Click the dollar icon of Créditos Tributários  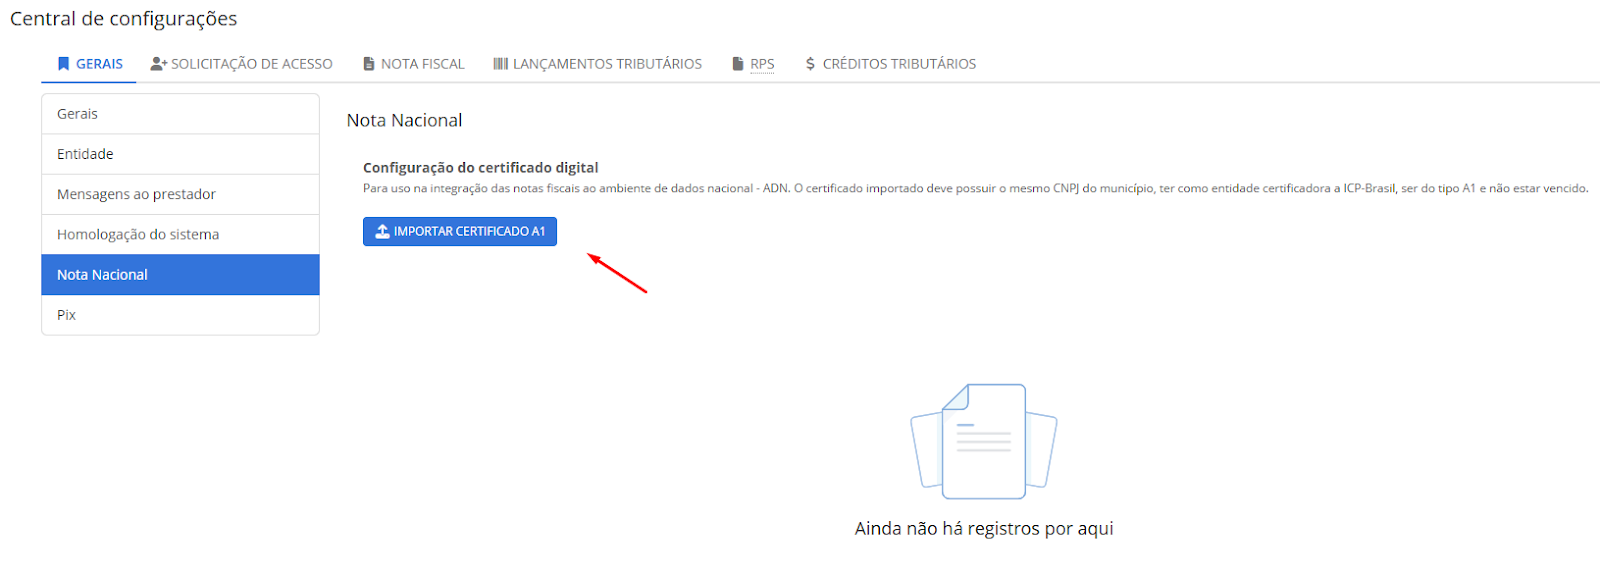[x=810, y=64]
